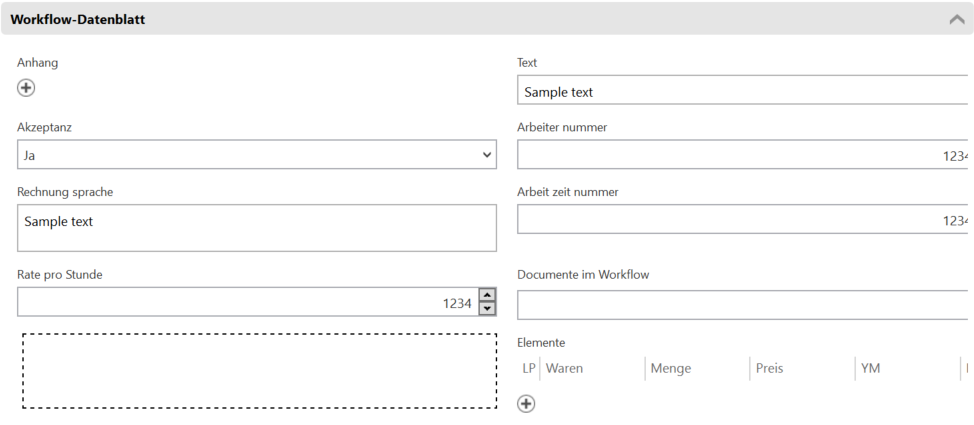This screenshot has width=974, height=425.
Task: Focus the Rate pro Stunde number field
Action: click(x=245, y=302)
